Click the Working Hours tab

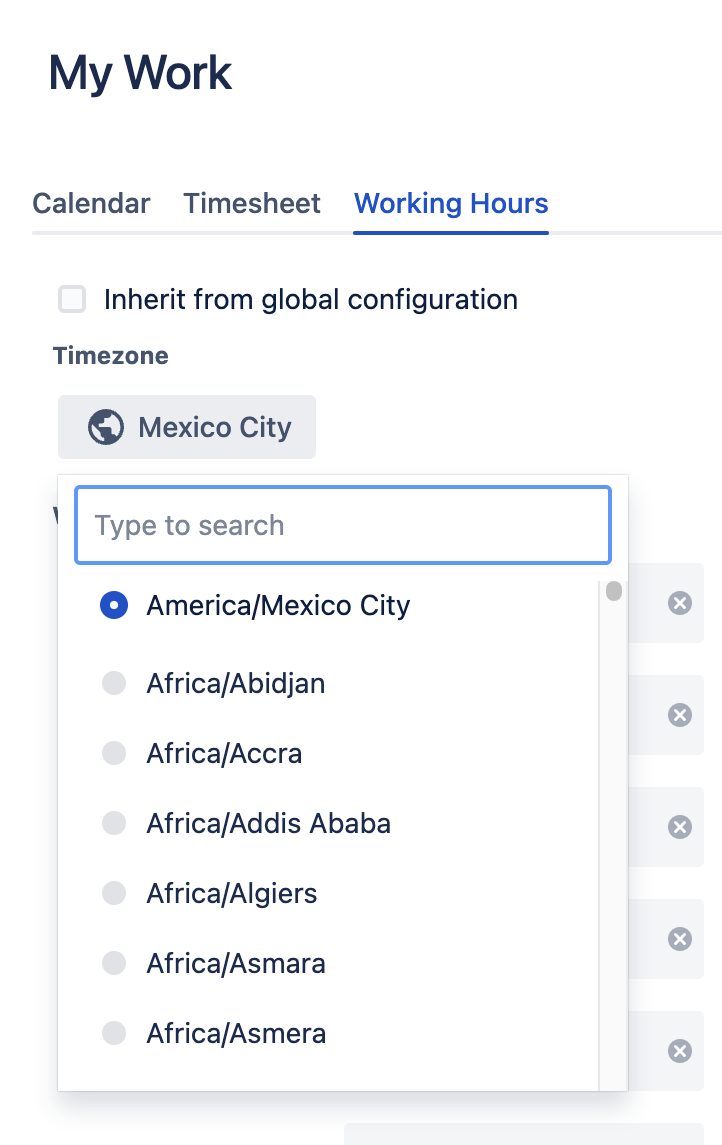tap(451, 204)
